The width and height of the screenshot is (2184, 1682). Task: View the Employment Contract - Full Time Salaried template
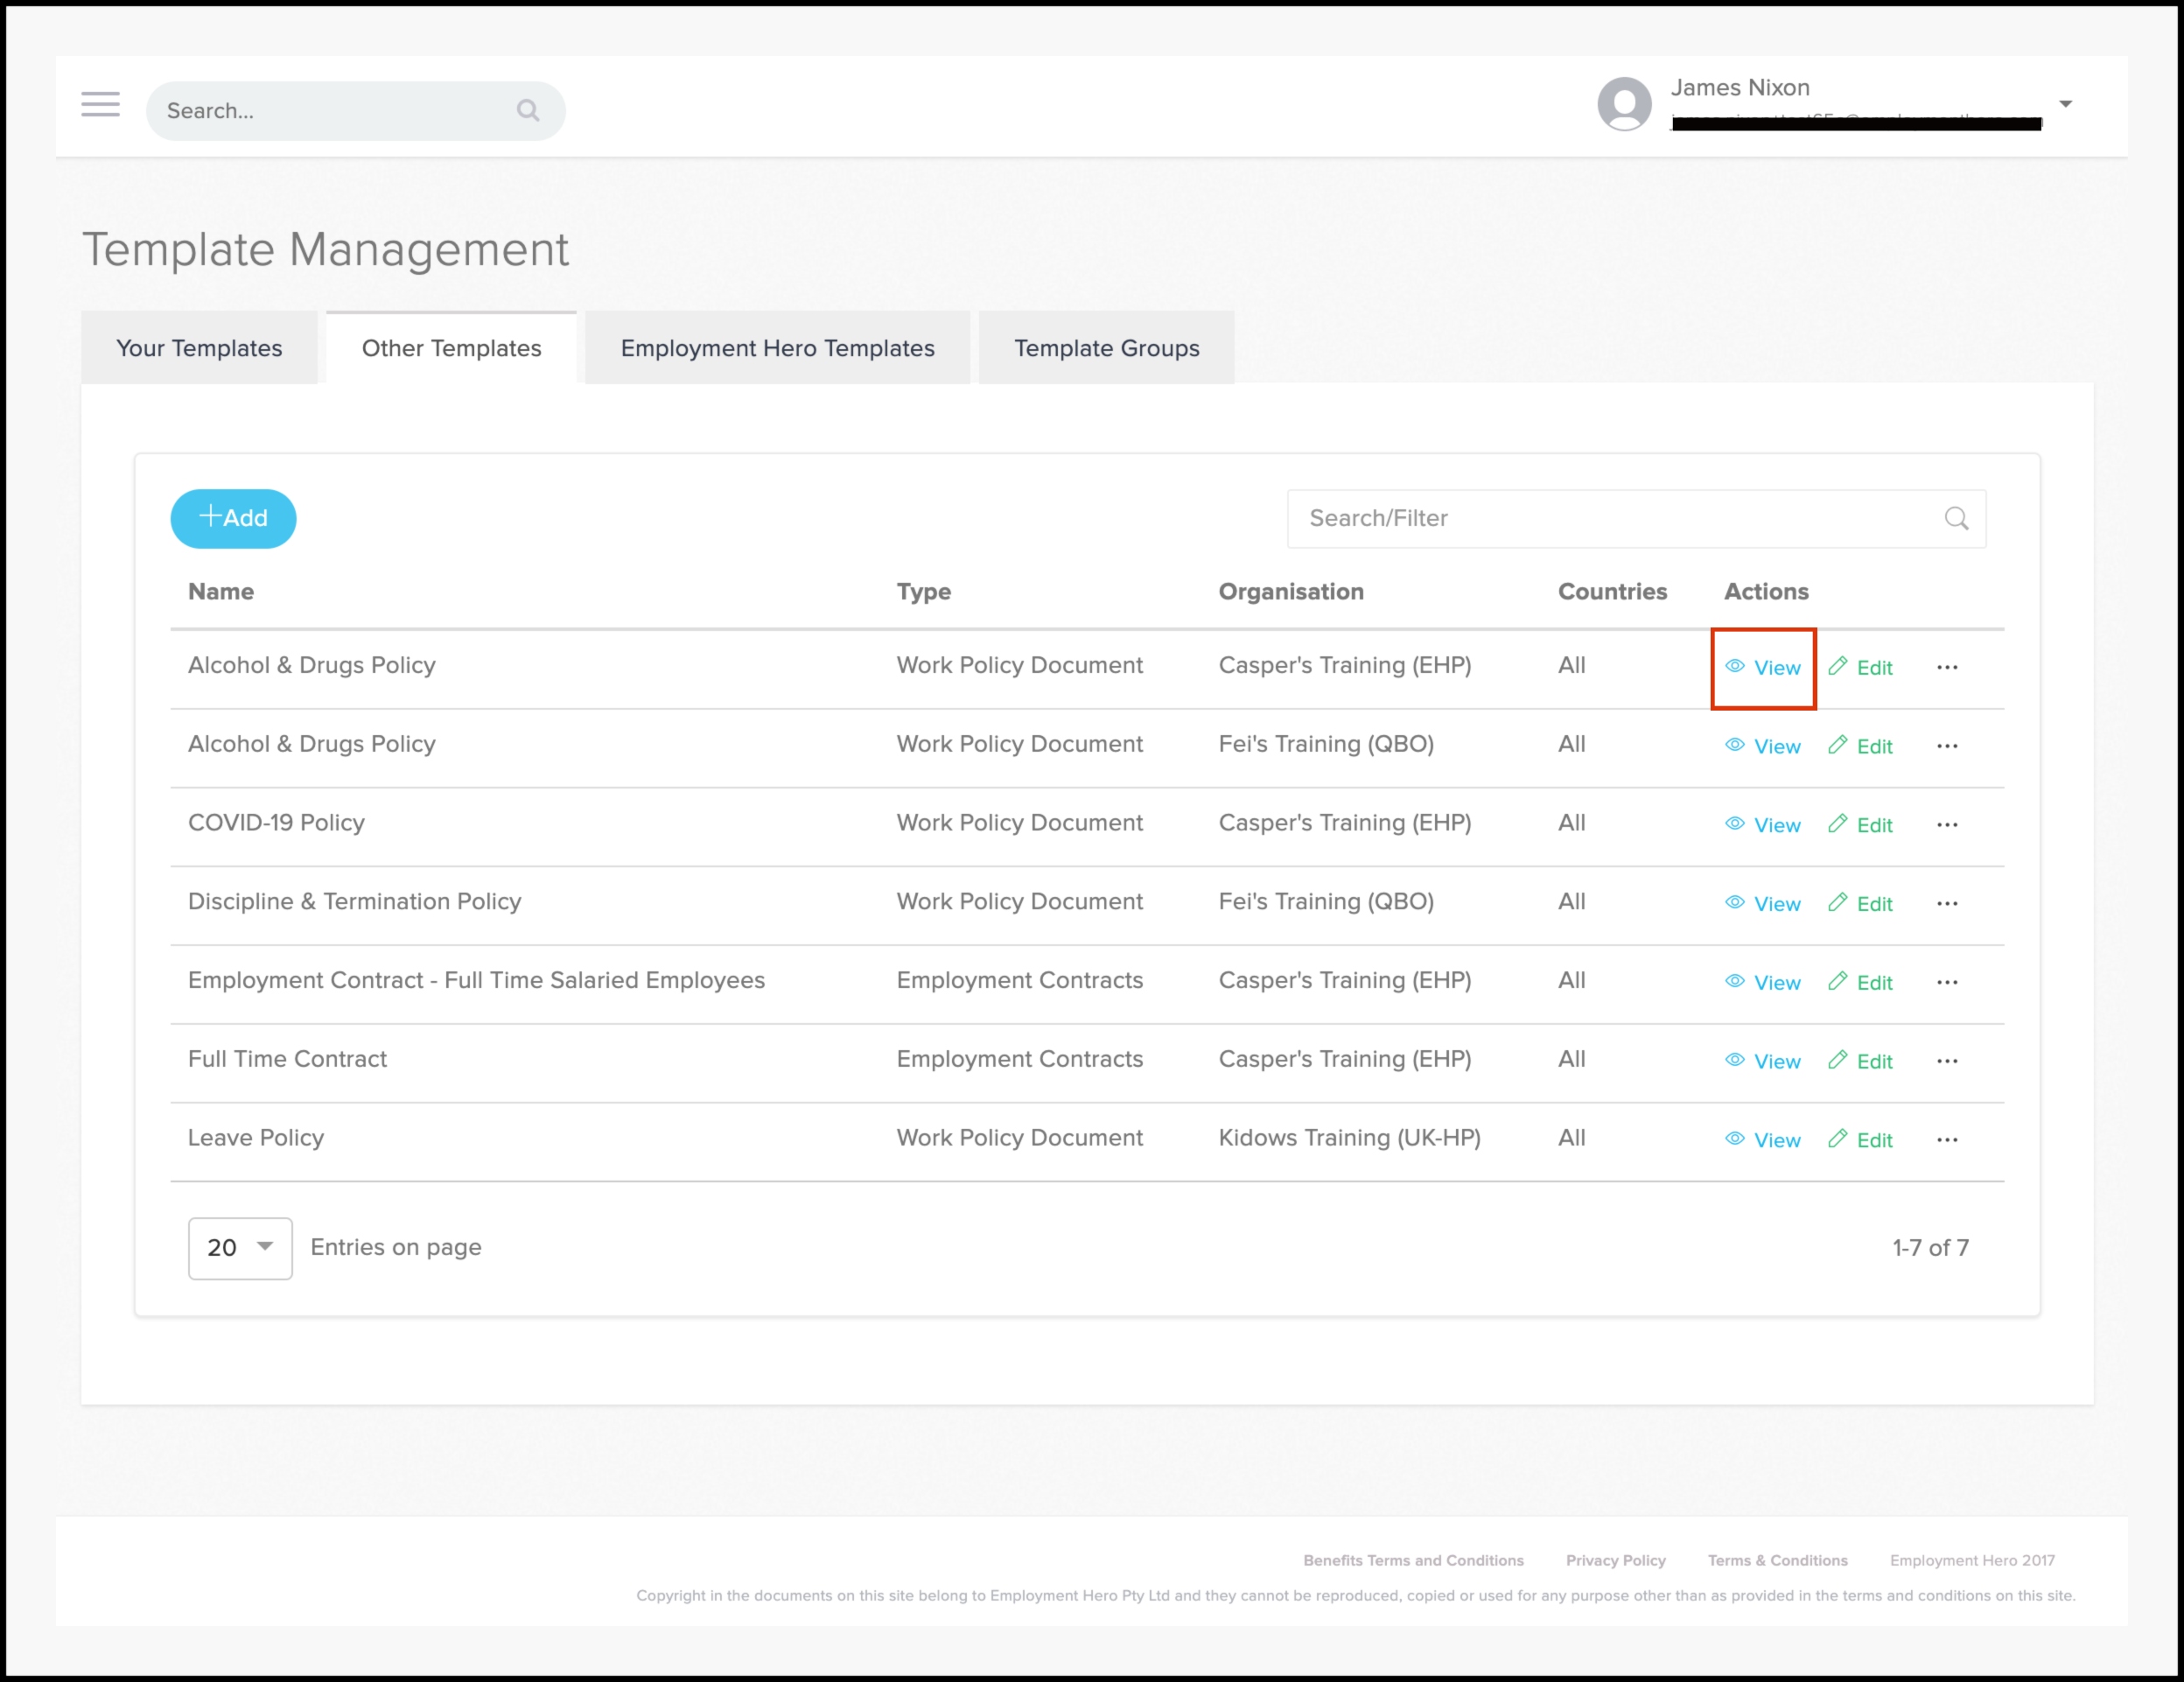[x=1763, y=982]
